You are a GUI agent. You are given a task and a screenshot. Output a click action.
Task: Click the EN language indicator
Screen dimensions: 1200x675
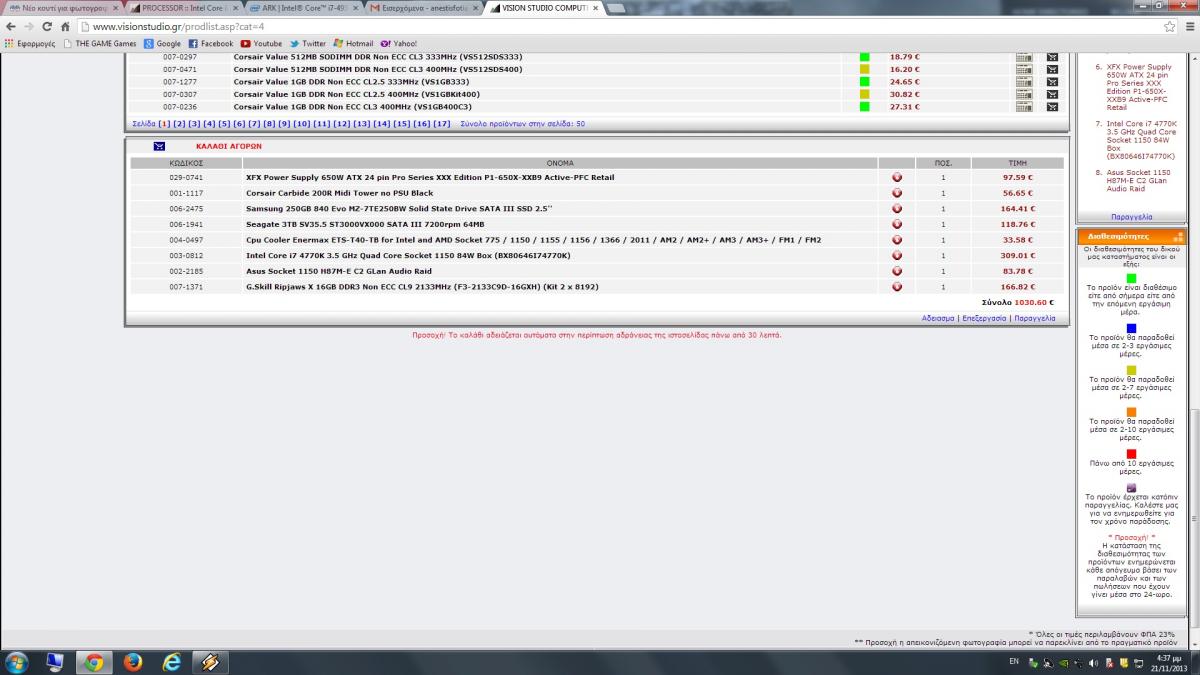1014,661
